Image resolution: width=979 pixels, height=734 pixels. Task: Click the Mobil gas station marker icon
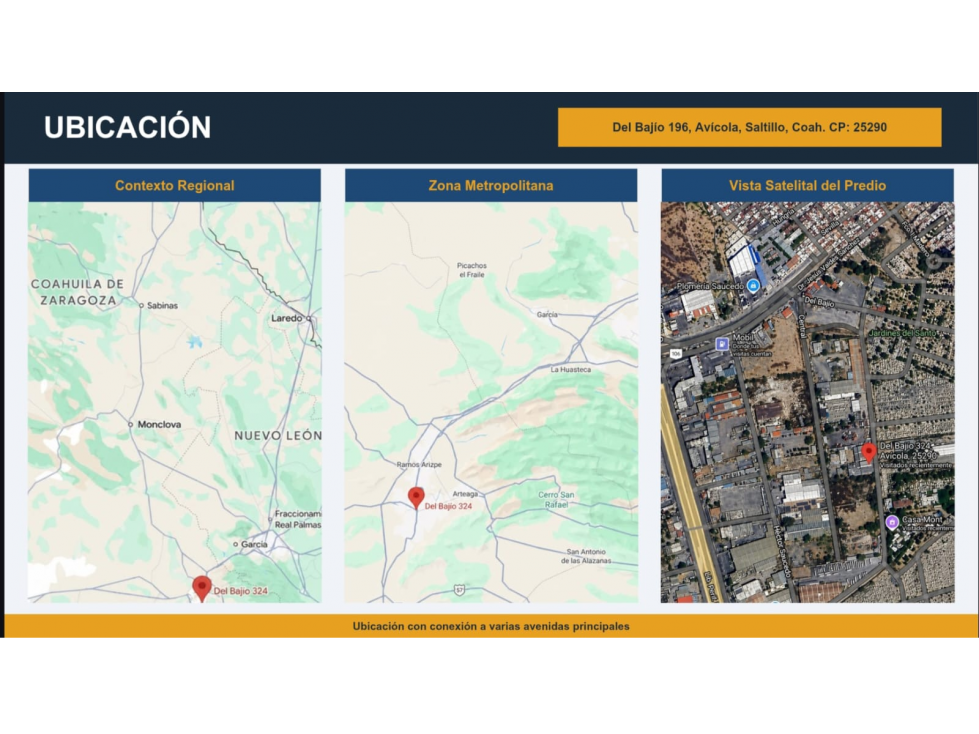click(722, 344)
